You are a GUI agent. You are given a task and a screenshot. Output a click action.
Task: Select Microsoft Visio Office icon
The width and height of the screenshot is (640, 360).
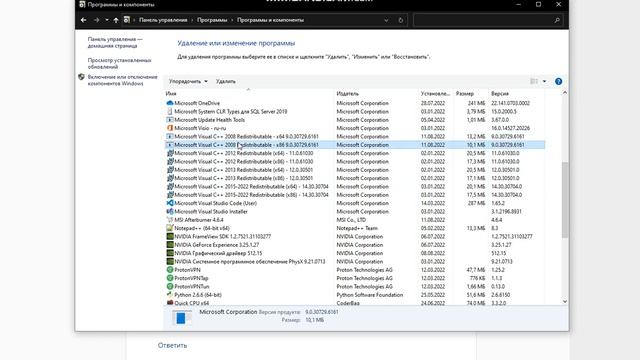(170, 128)
